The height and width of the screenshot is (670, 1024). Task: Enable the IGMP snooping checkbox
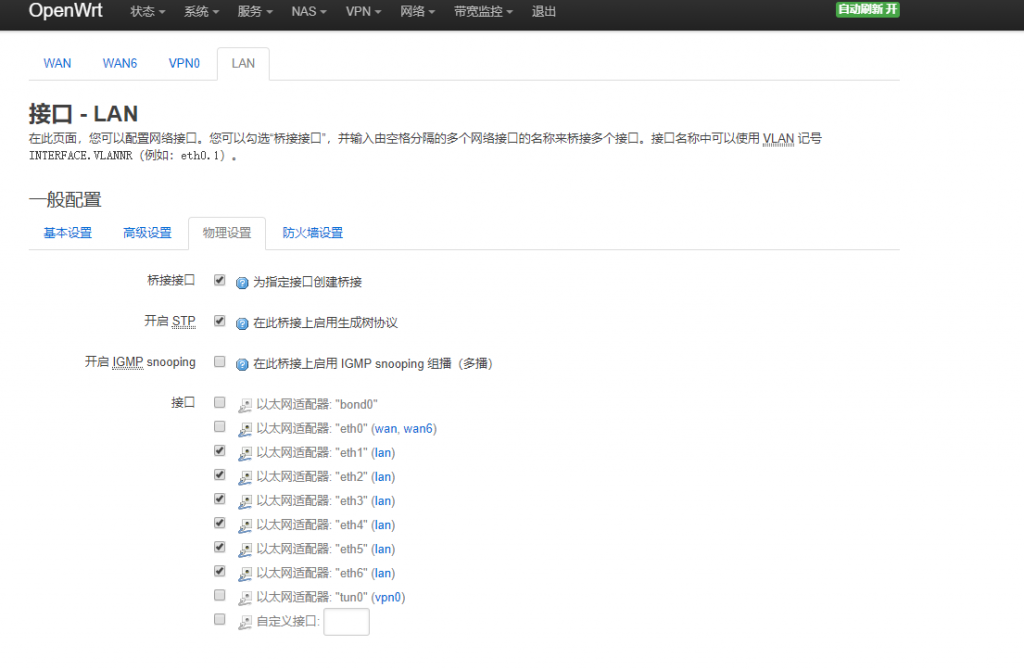[220, 362]
